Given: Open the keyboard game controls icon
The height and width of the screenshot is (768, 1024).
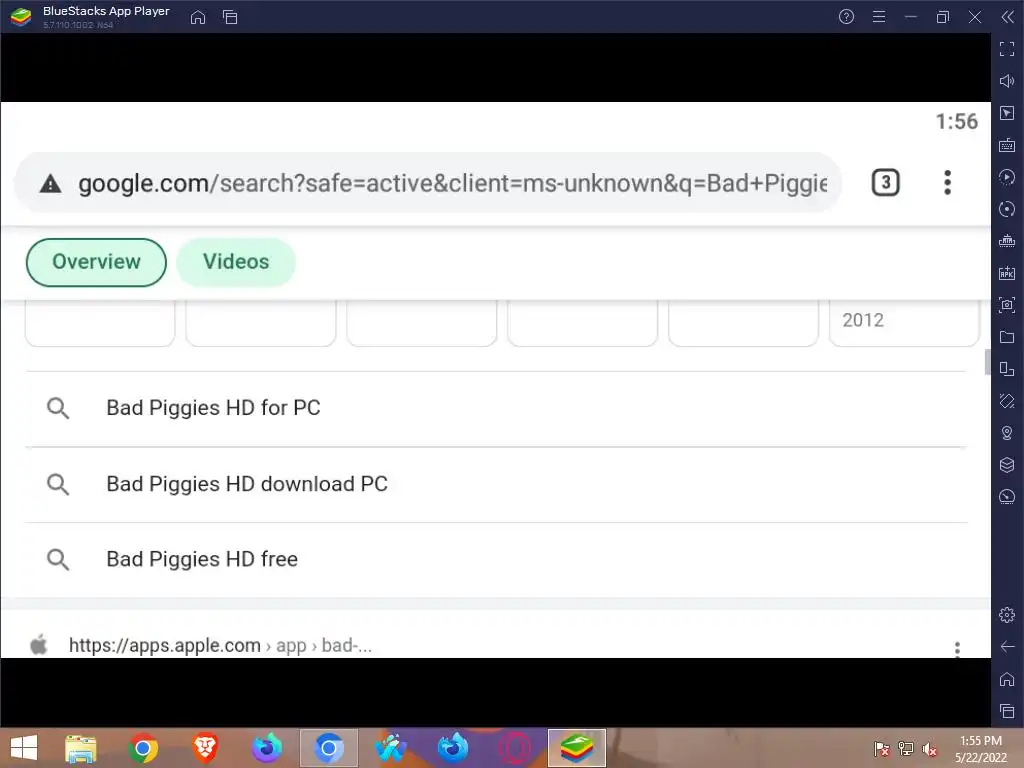Looking at the screenshot, I should [x=1007, y=145].
